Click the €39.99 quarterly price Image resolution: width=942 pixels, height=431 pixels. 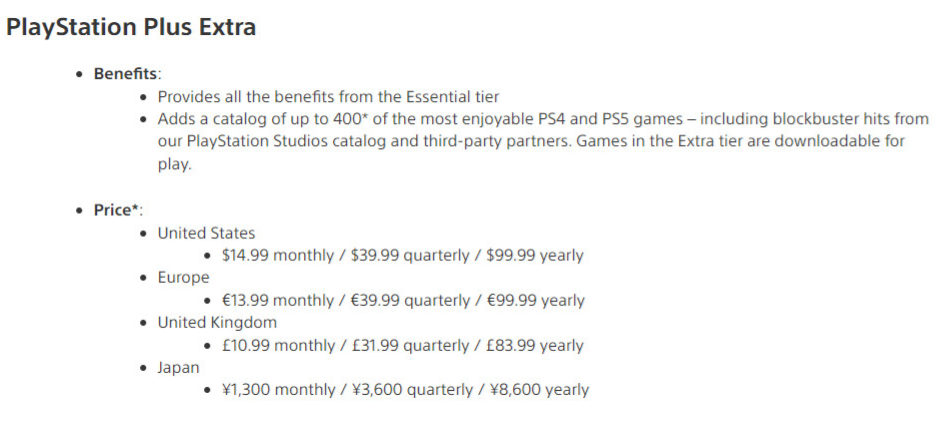coord(409,300)
